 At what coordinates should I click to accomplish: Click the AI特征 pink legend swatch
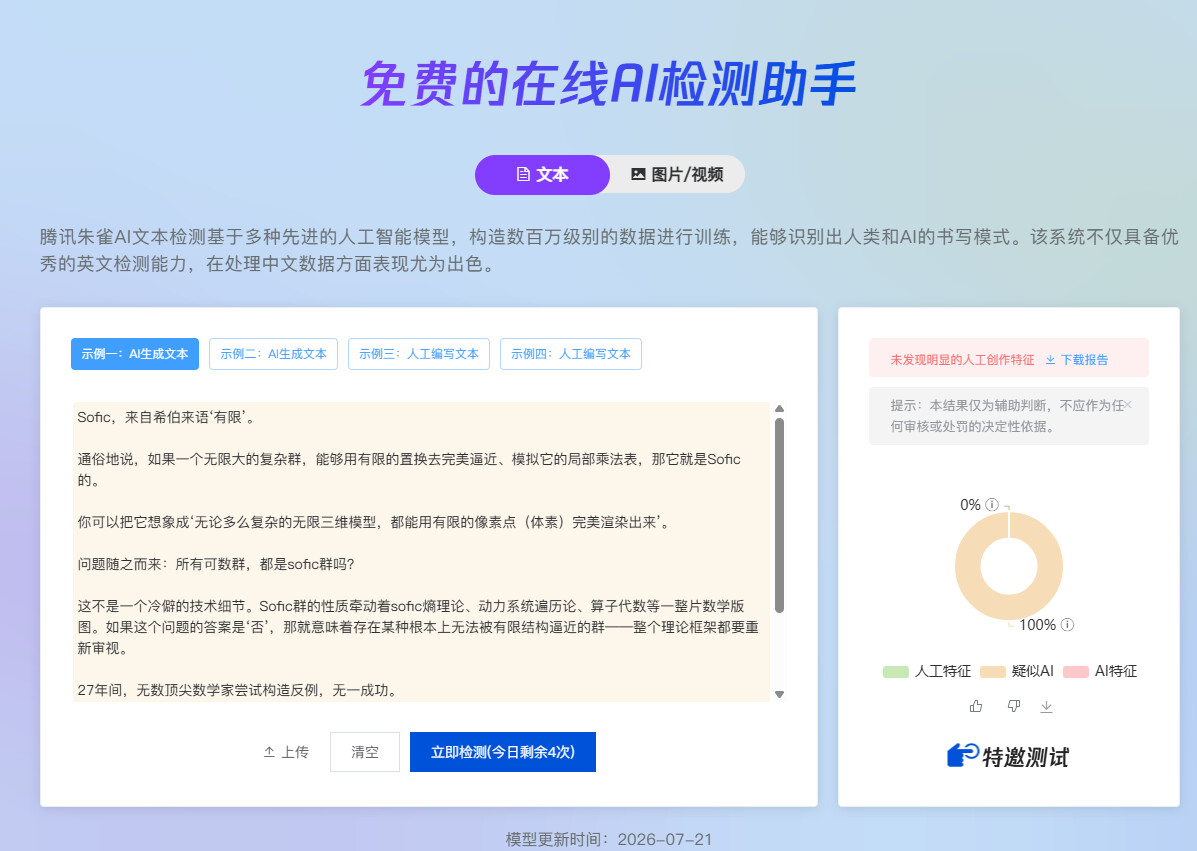pos(1076,672)
